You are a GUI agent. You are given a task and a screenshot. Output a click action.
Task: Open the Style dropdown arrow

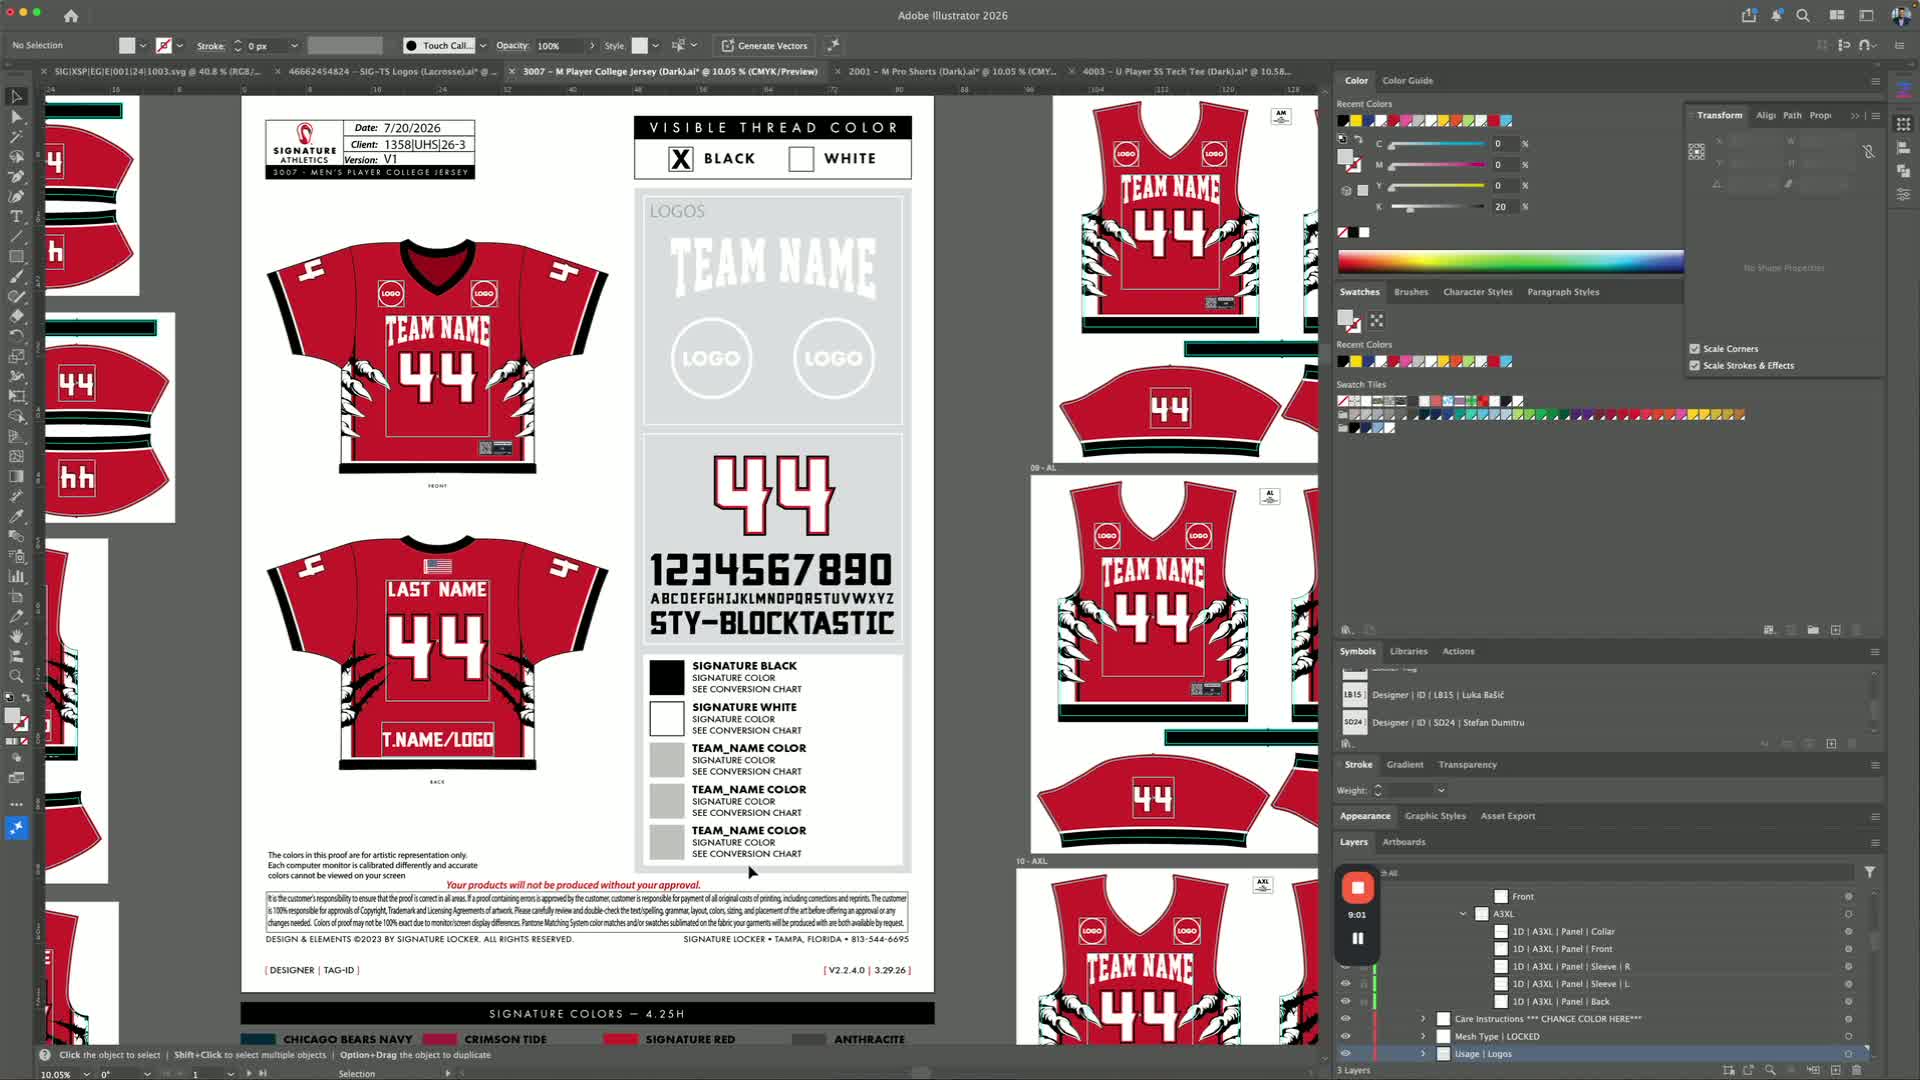pos(655,46)
